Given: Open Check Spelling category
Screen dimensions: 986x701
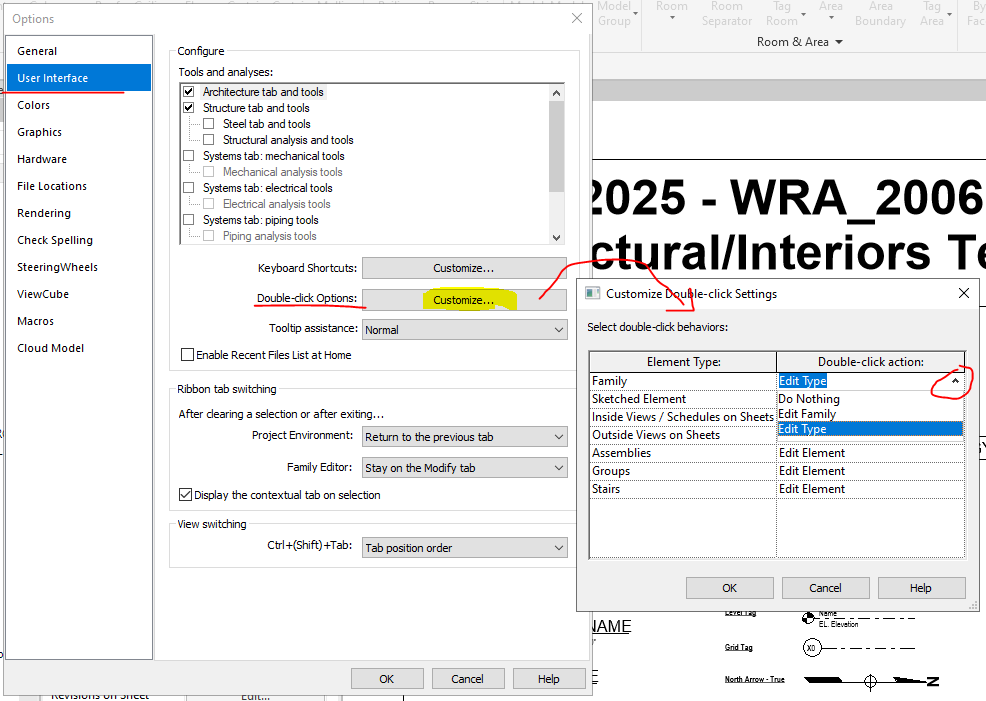Looking at the screenshot, I should tap(79, 240).
